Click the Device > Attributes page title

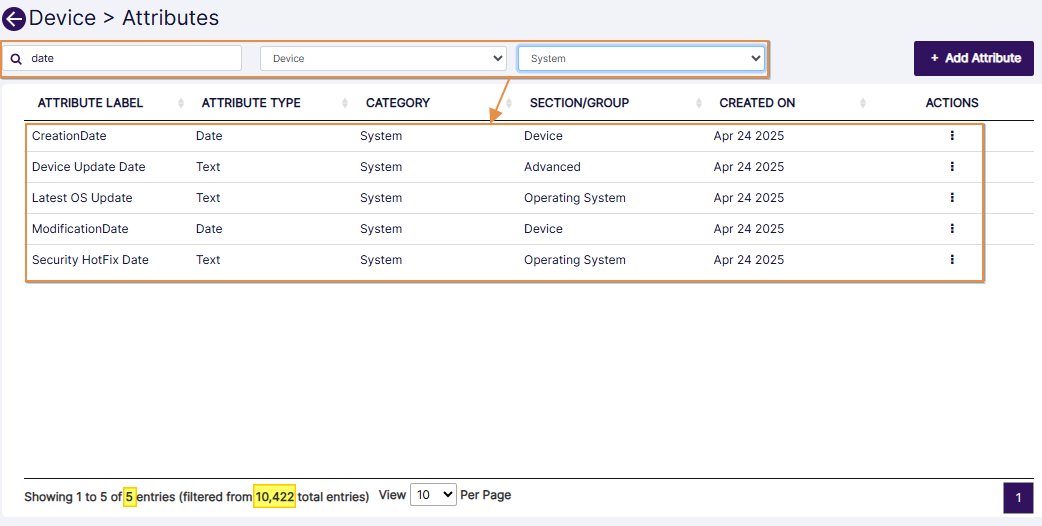click(124, 18)
